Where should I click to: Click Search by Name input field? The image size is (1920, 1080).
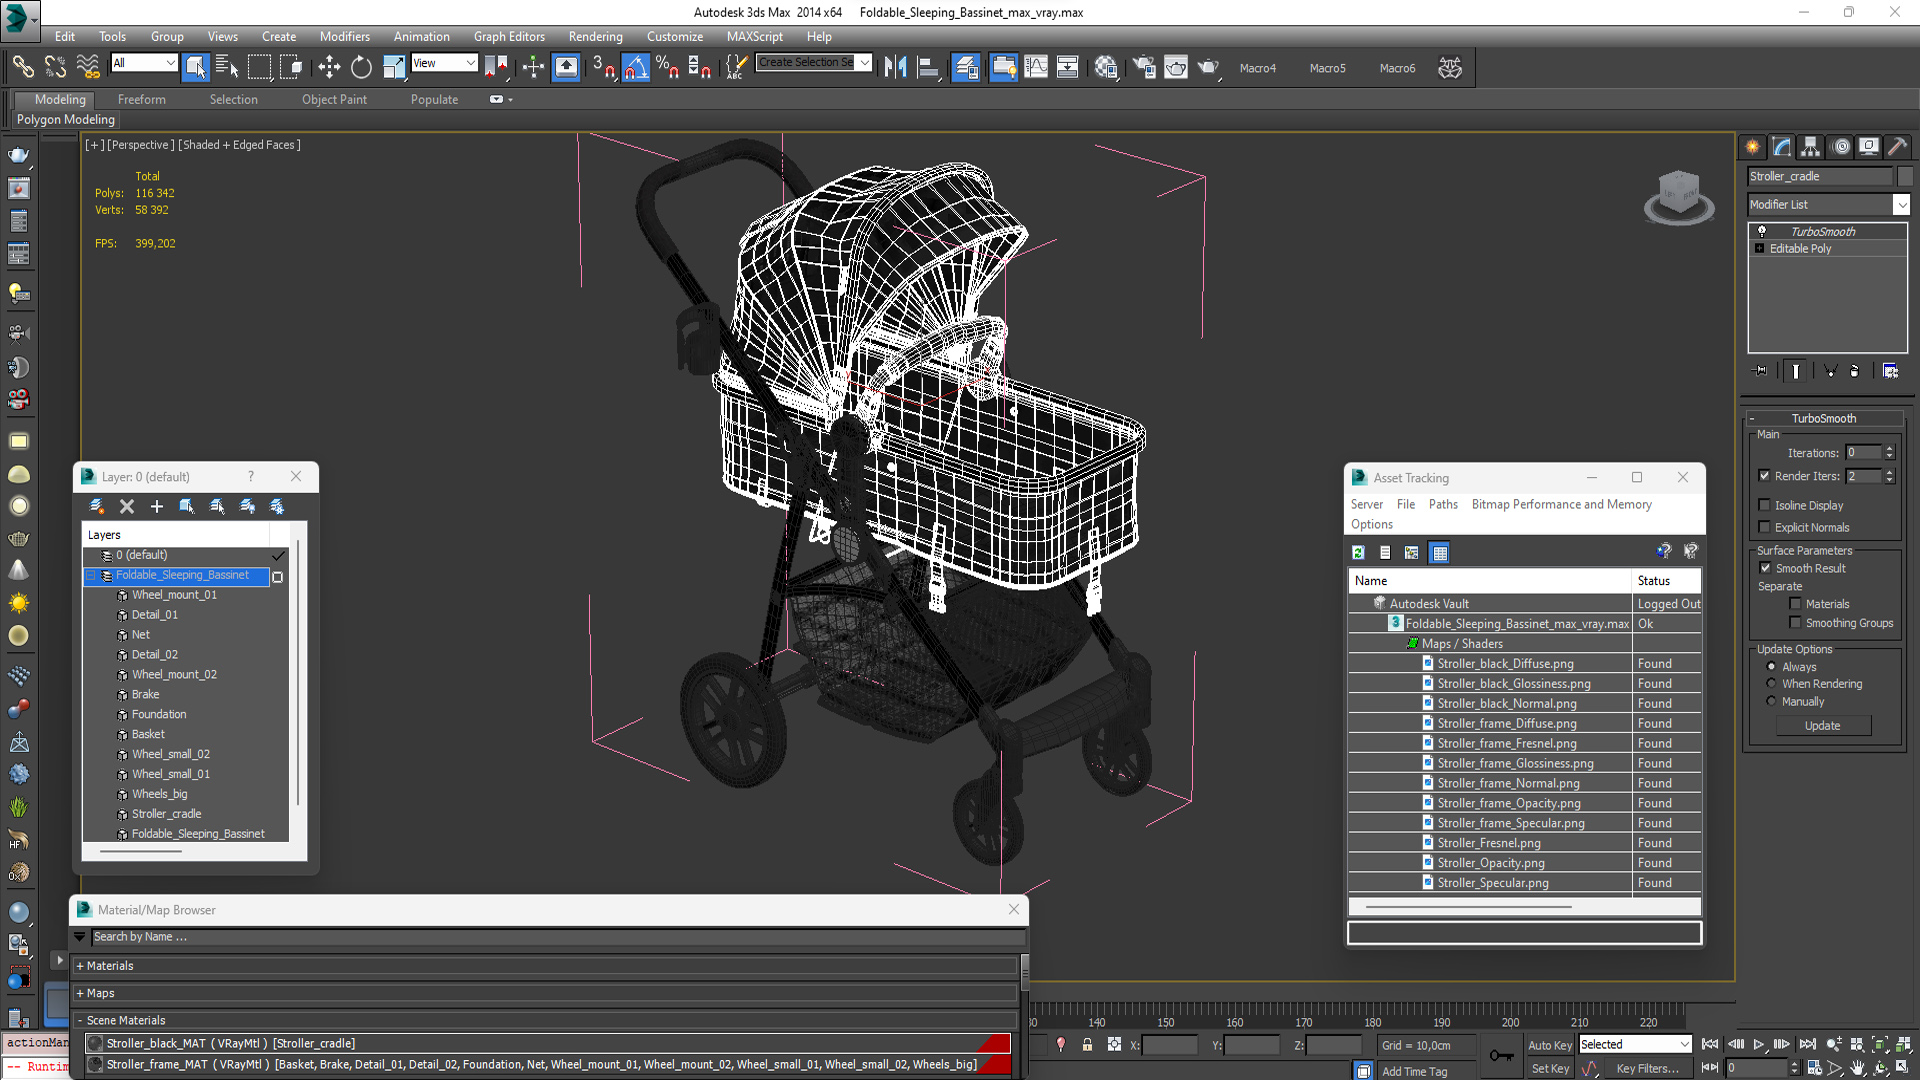click(x=547, y=936)
